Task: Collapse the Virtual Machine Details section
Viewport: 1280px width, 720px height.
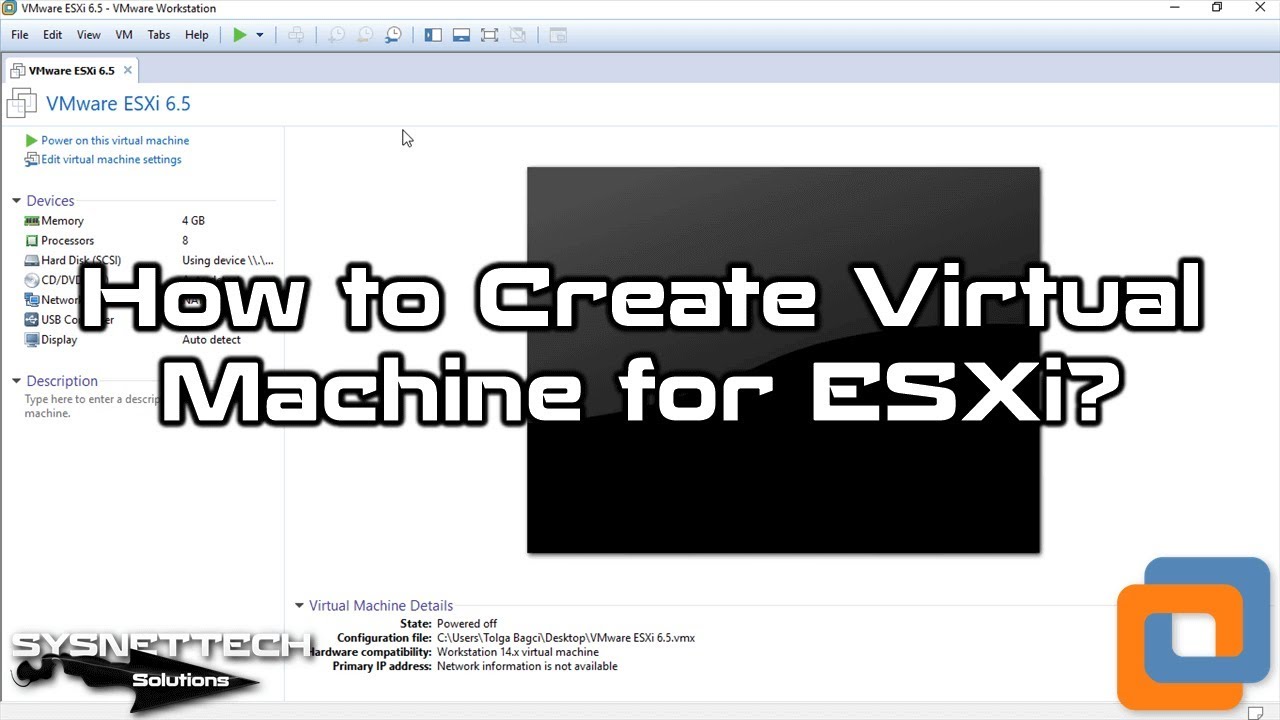Action: tap(299, 606)
